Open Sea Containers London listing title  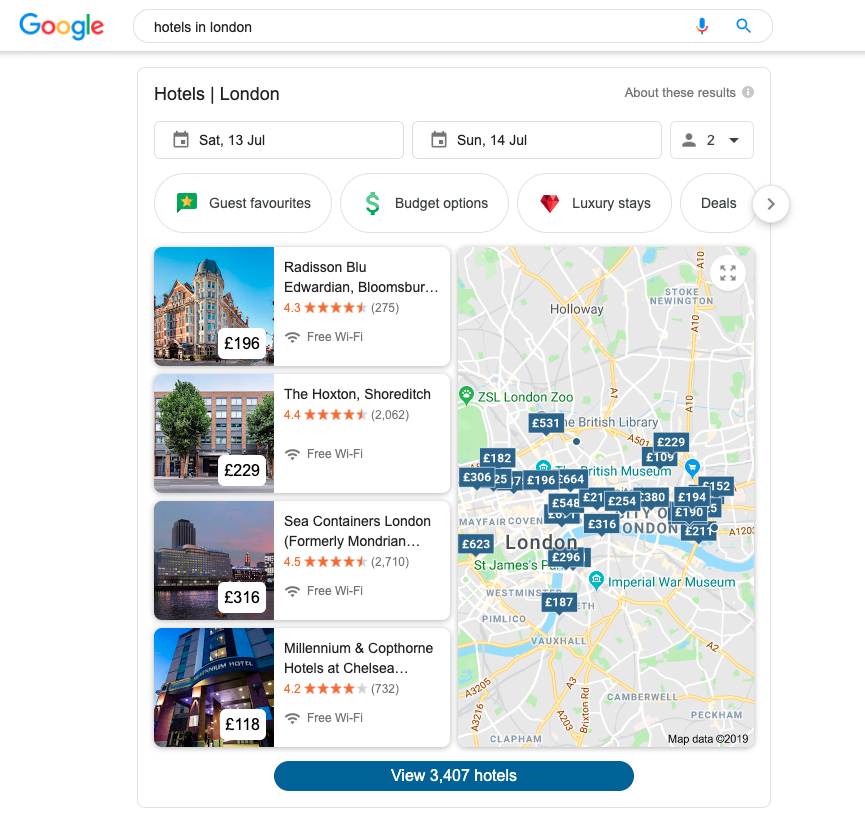pyautogui.click(x=357, y=531)
